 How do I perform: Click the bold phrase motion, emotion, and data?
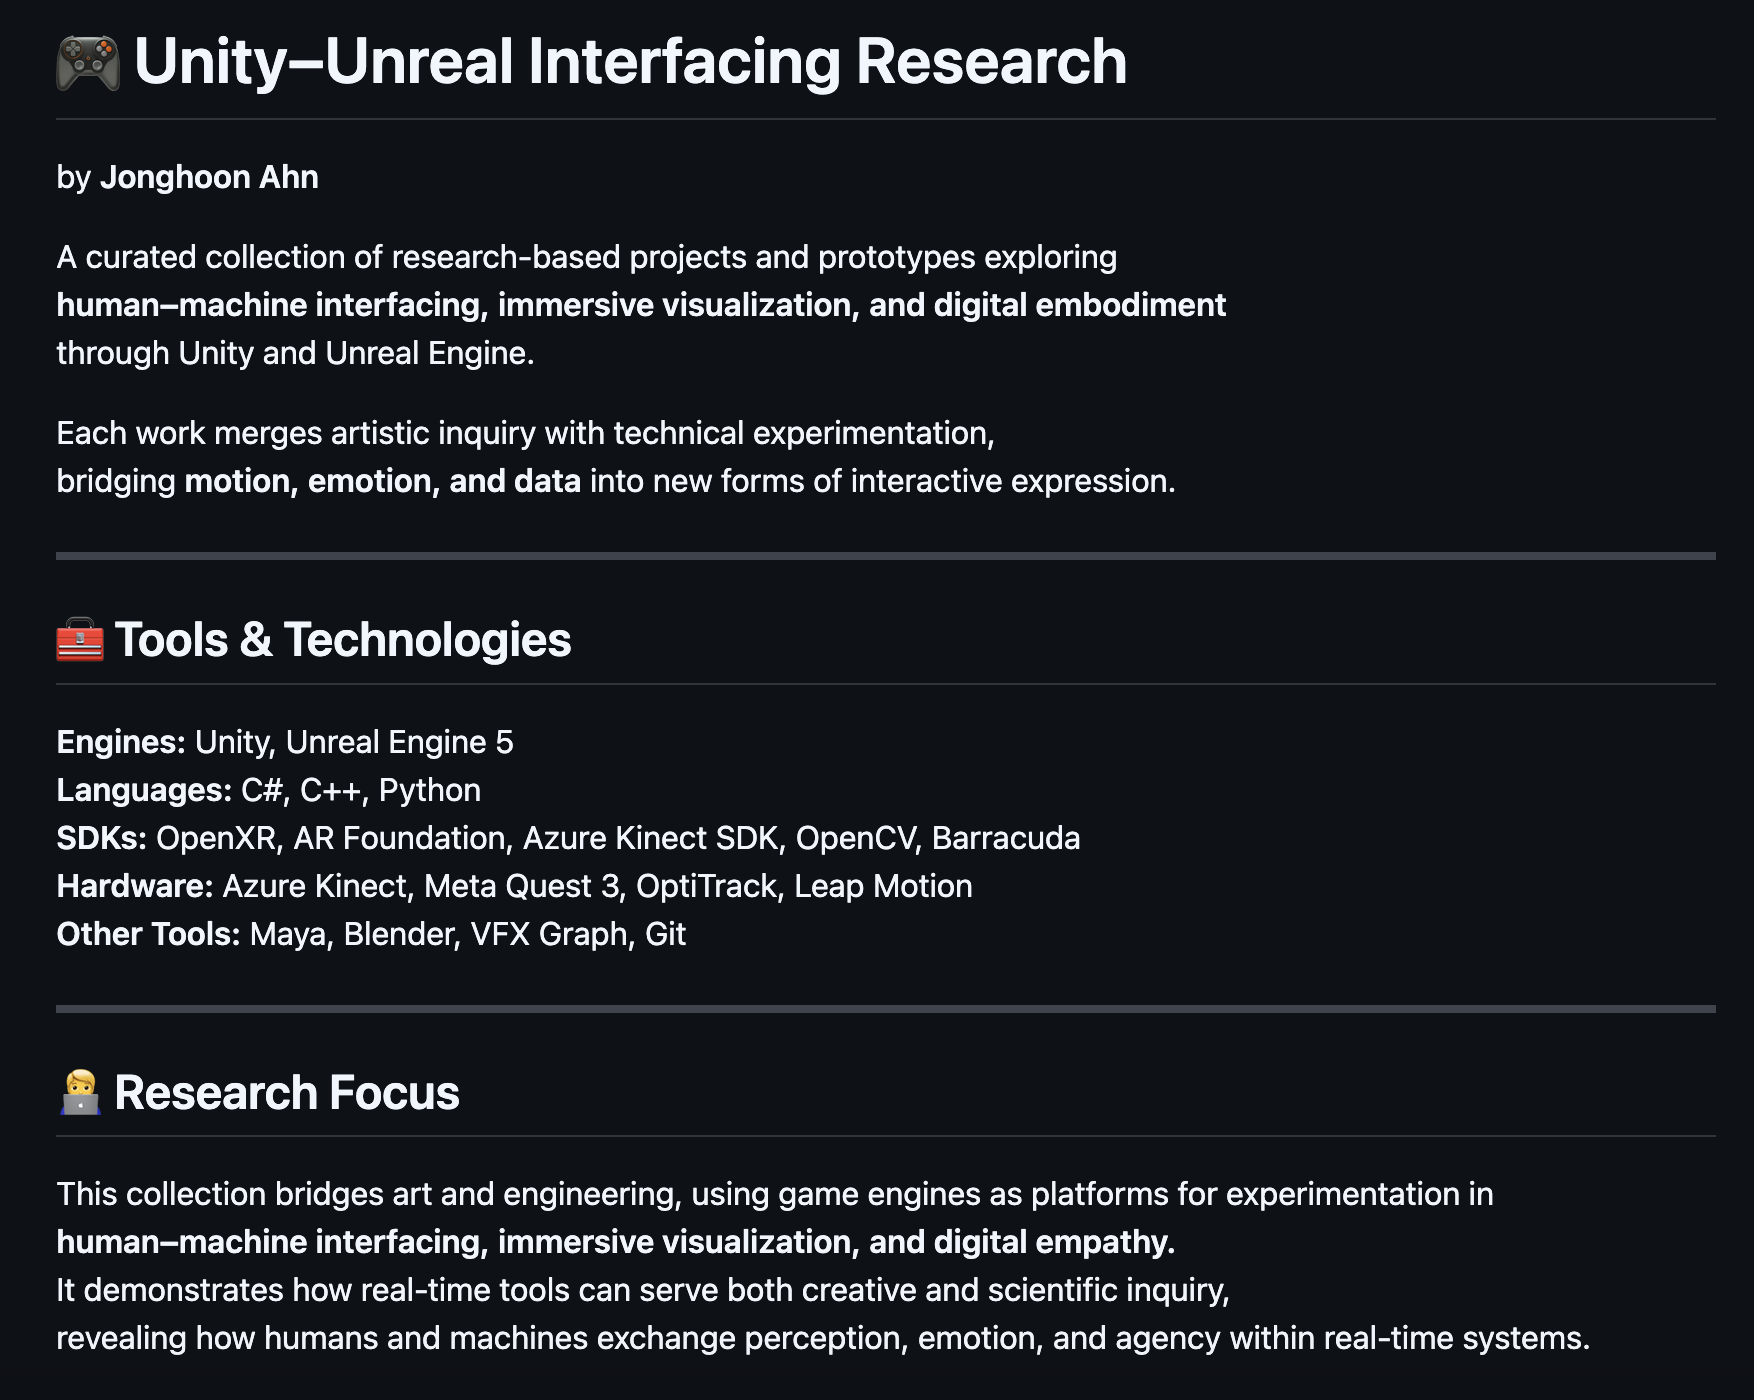(x=382, y=481)
